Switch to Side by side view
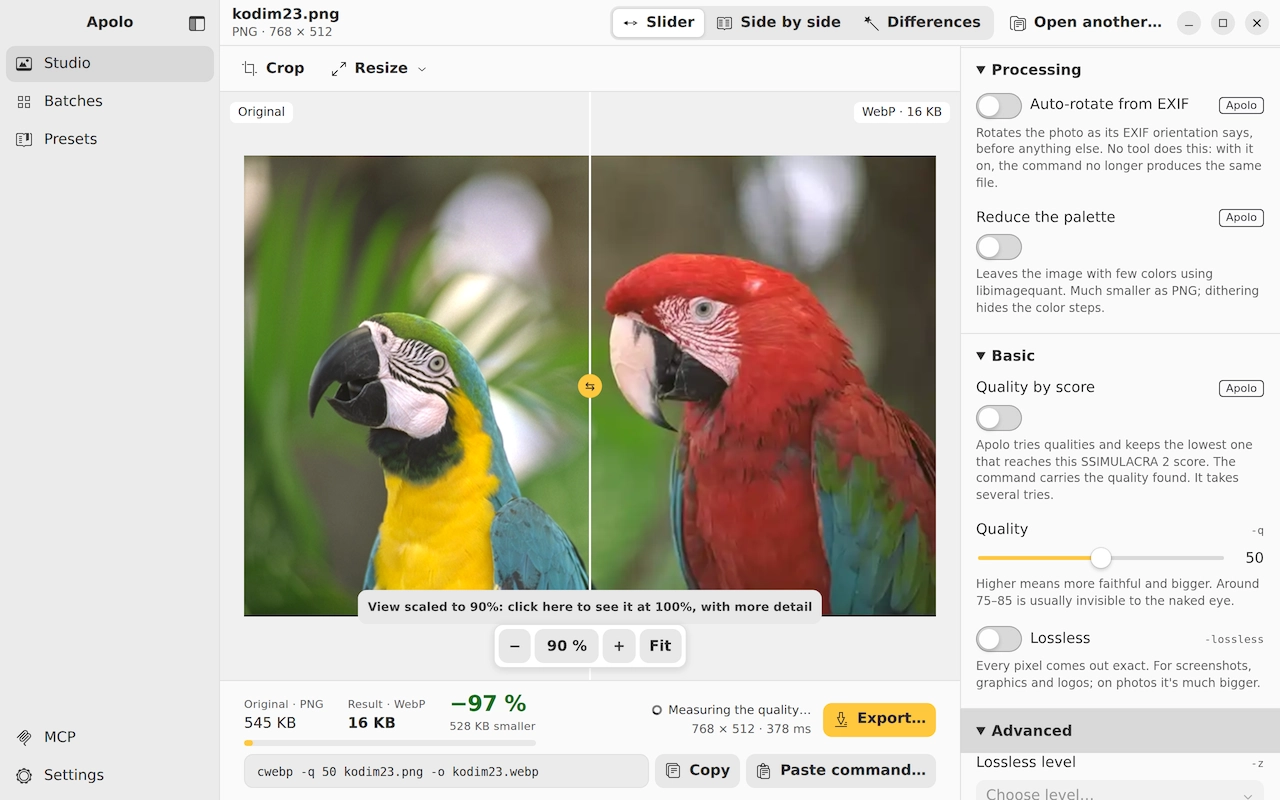The image size is (1280, 800). pyautogui.click(x=779, y=23)
